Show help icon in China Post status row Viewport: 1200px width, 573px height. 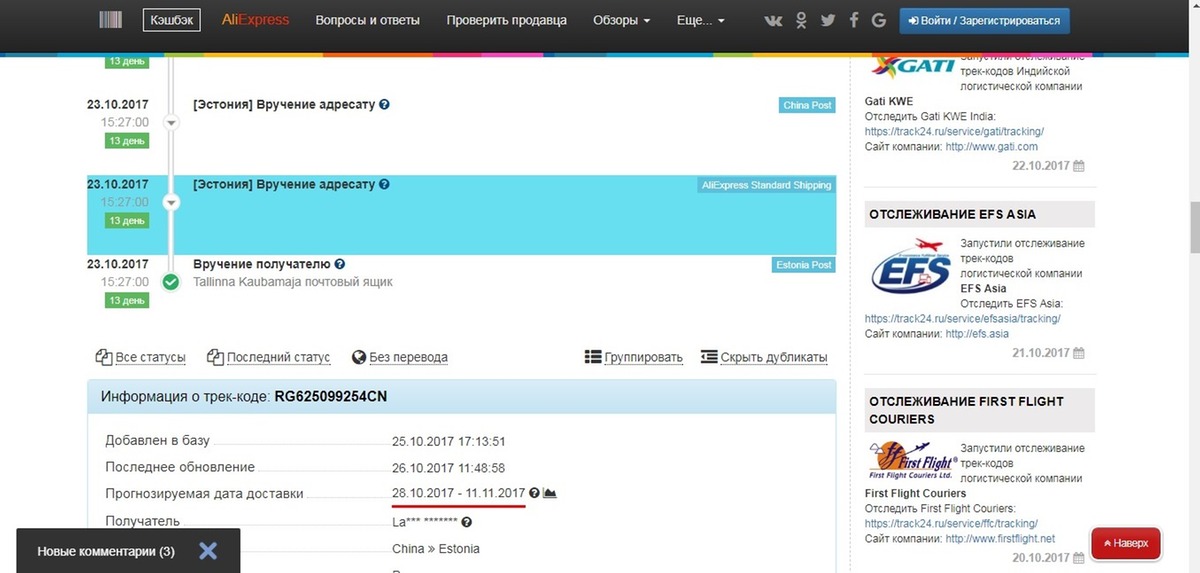[x=385, y=104]
